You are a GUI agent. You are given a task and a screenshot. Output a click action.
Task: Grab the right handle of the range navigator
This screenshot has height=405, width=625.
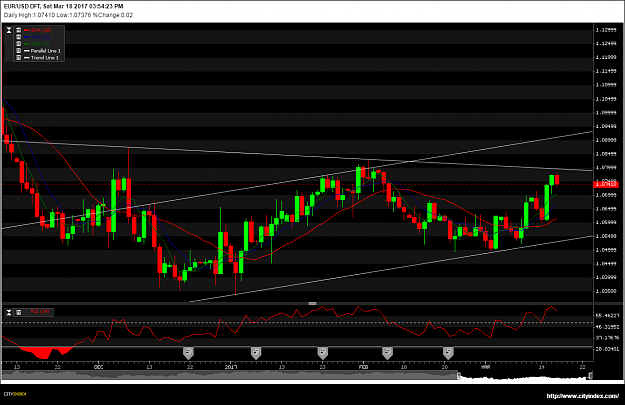pos(591,375)
